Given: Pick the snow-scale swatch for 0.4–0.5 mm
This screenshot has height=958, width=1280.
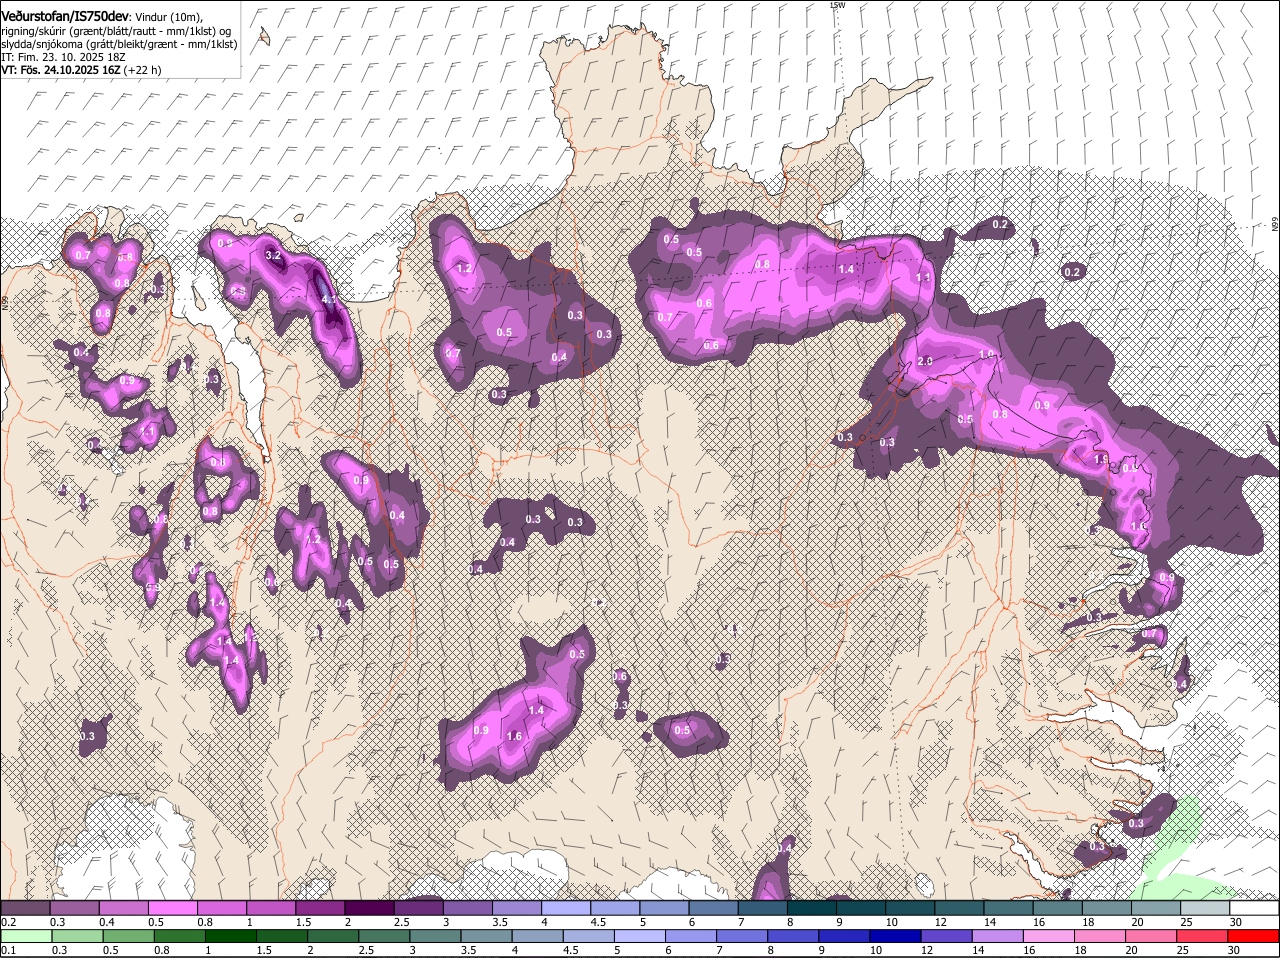Looking at the screenshot, I should 123,908.
